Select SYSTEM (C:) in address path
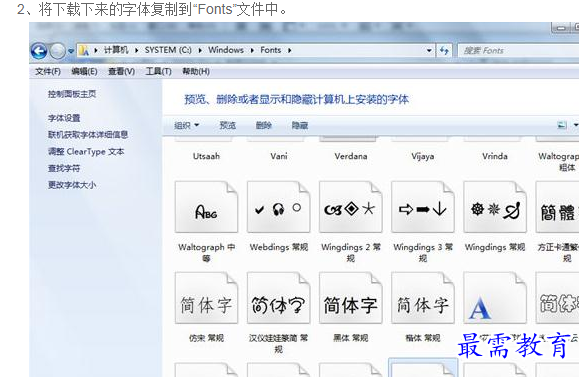The height and width of the screenshot is (377, 579). click(x=168, y=50)
